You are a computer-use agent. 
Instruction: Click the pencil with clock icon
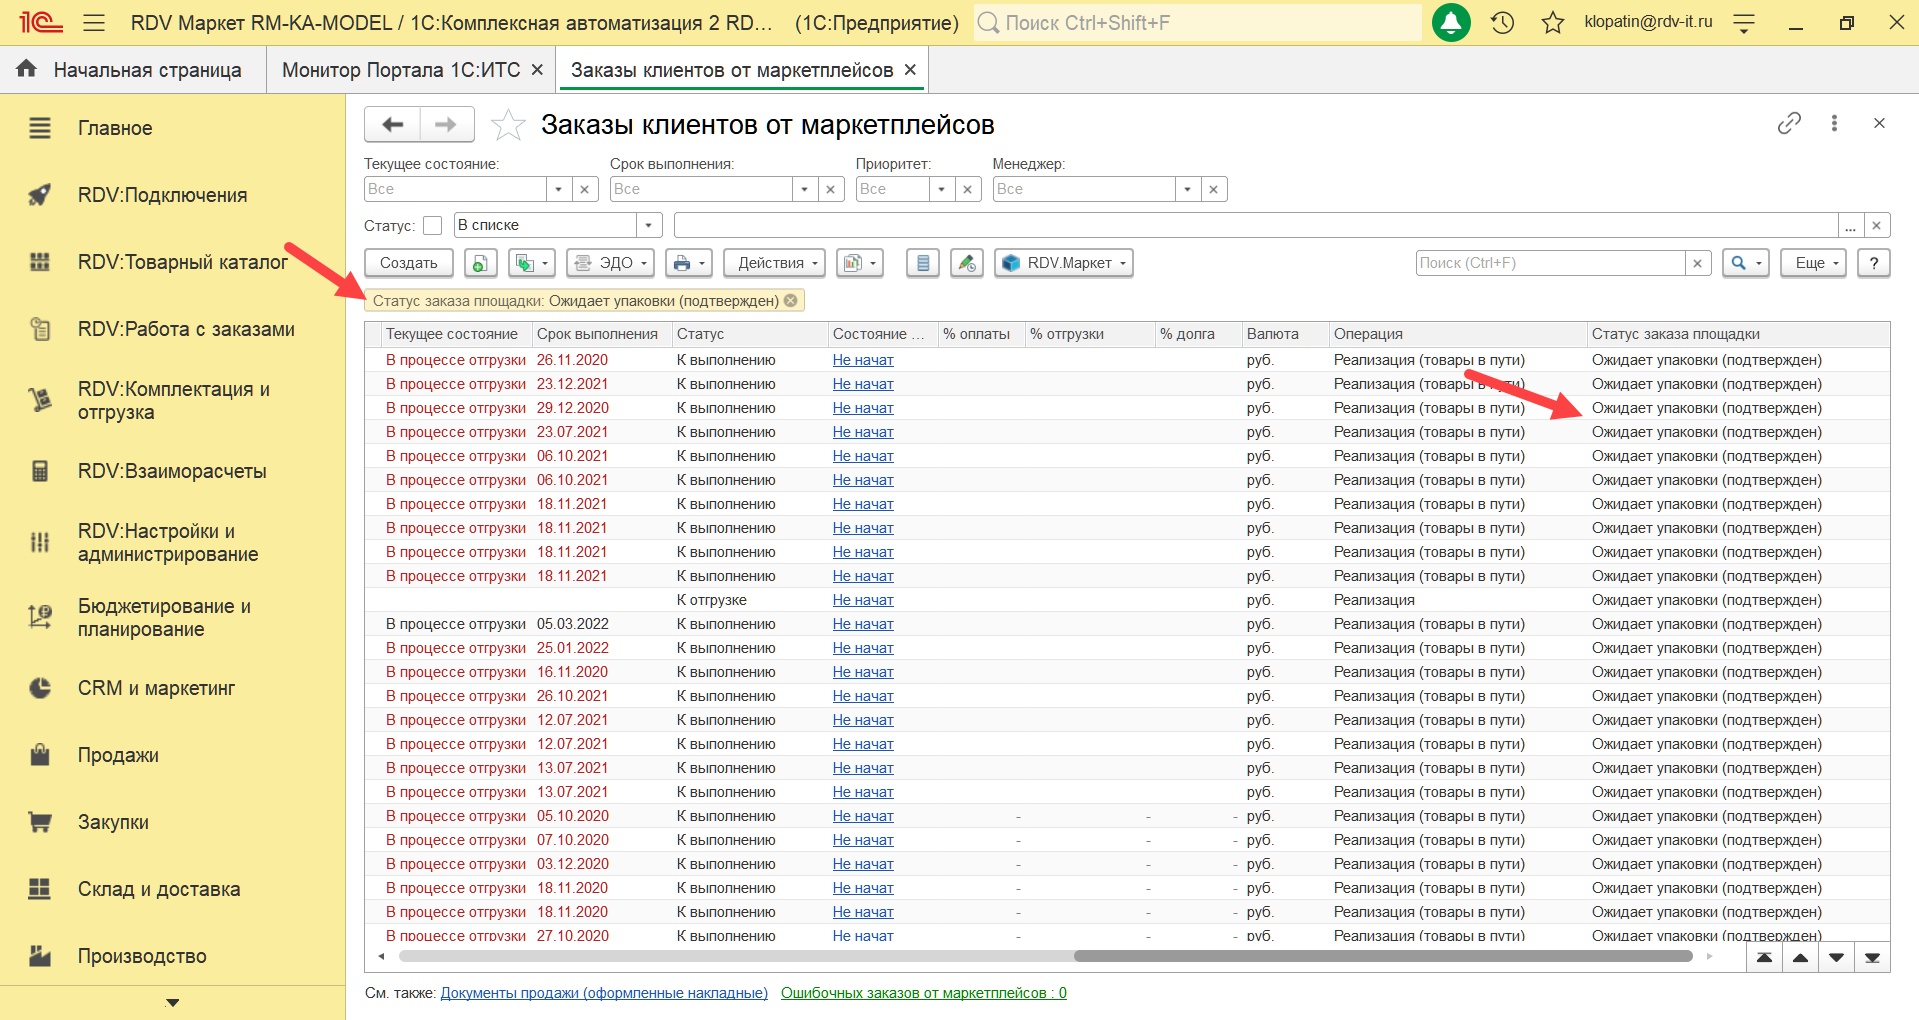click(966, 263)
